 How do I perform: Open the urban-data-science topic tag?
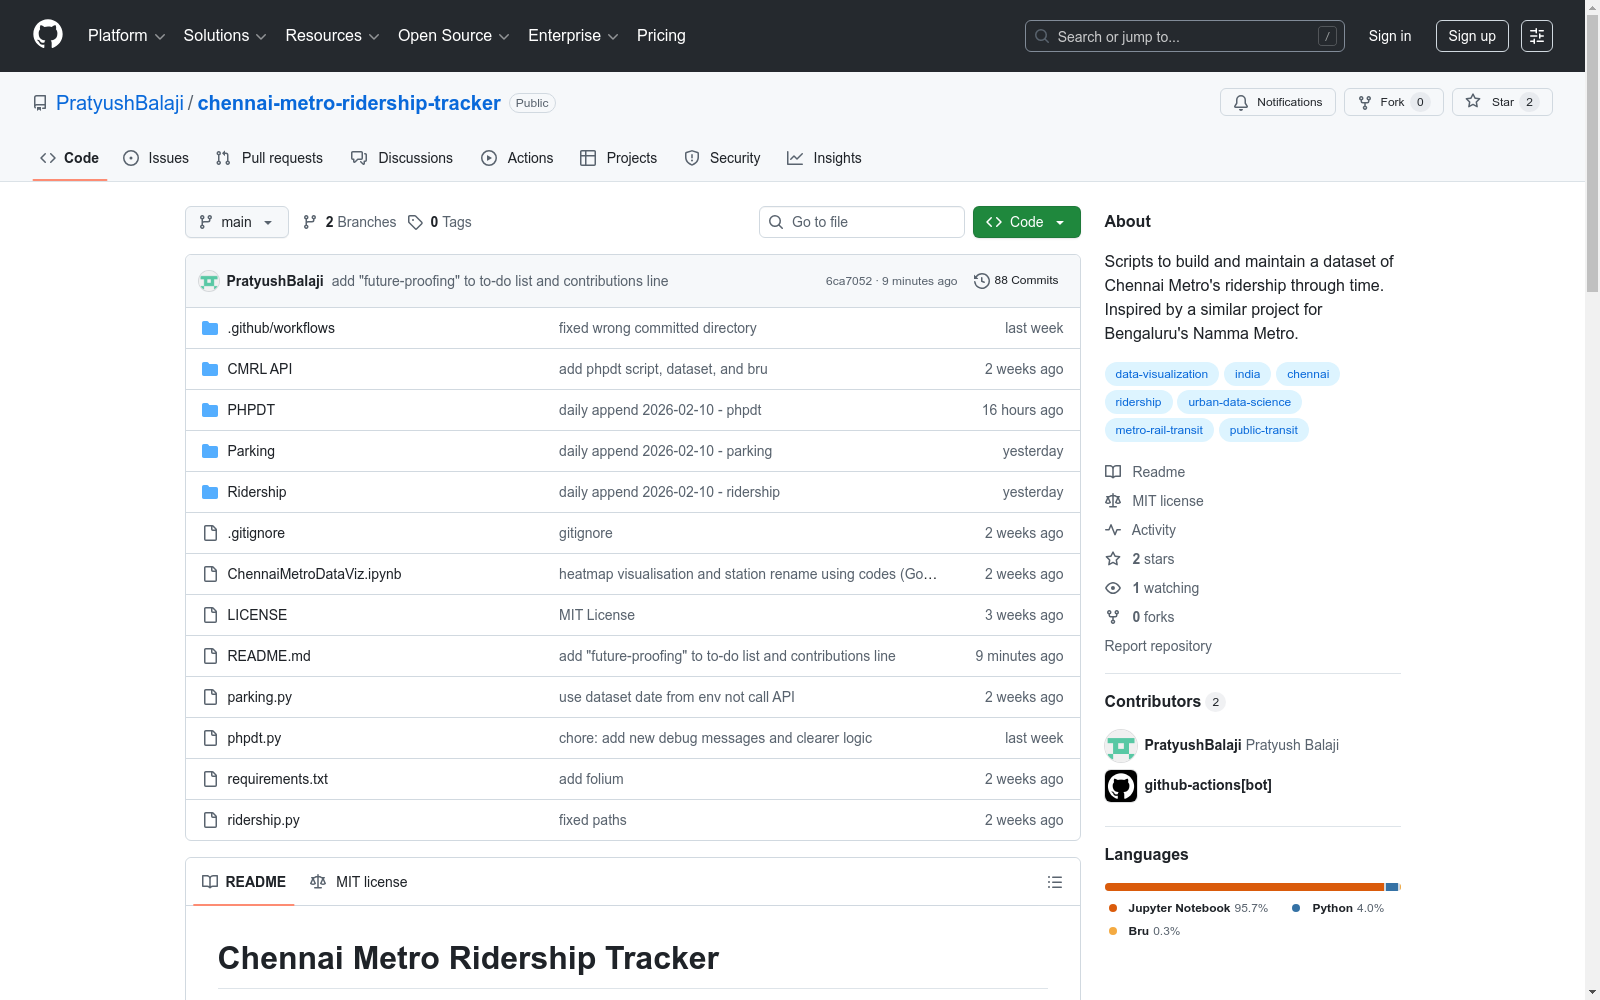coord(1240,402)
